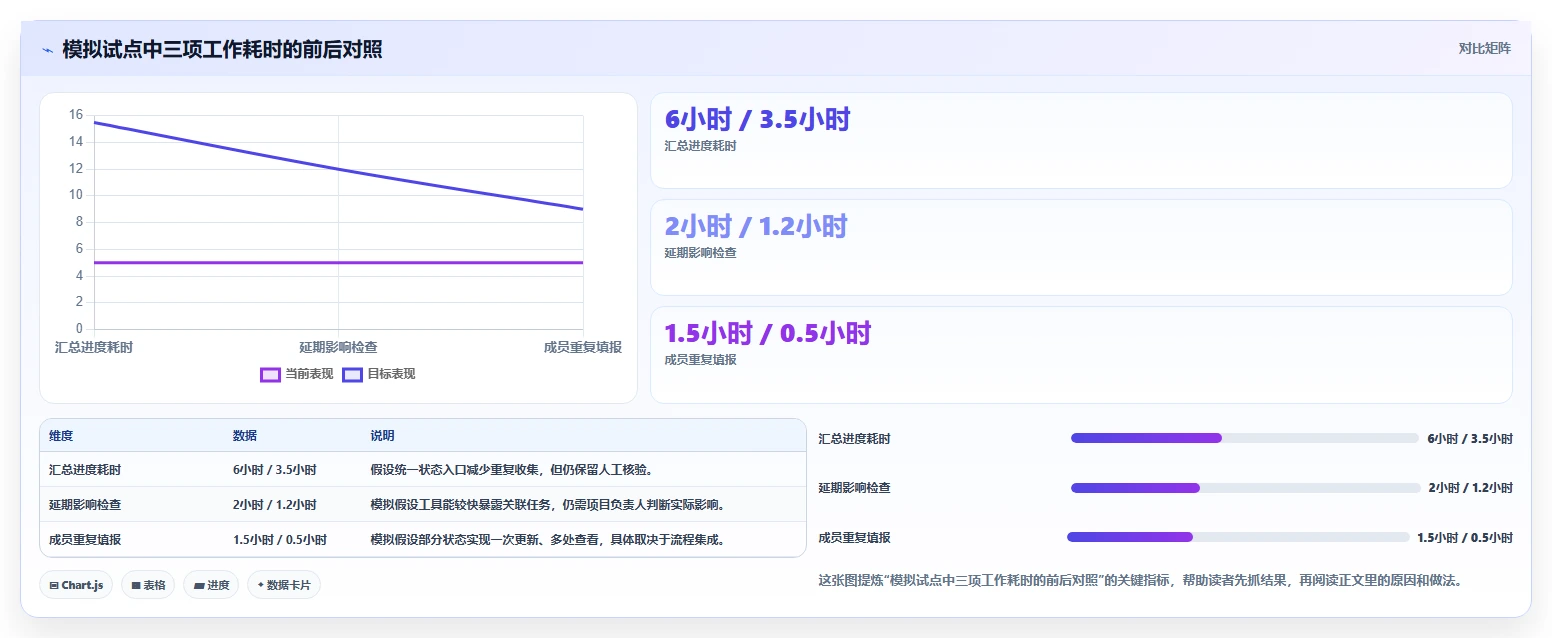
Task: Click the 成员重复填报 label under third data card
Action: pos(700,360)
